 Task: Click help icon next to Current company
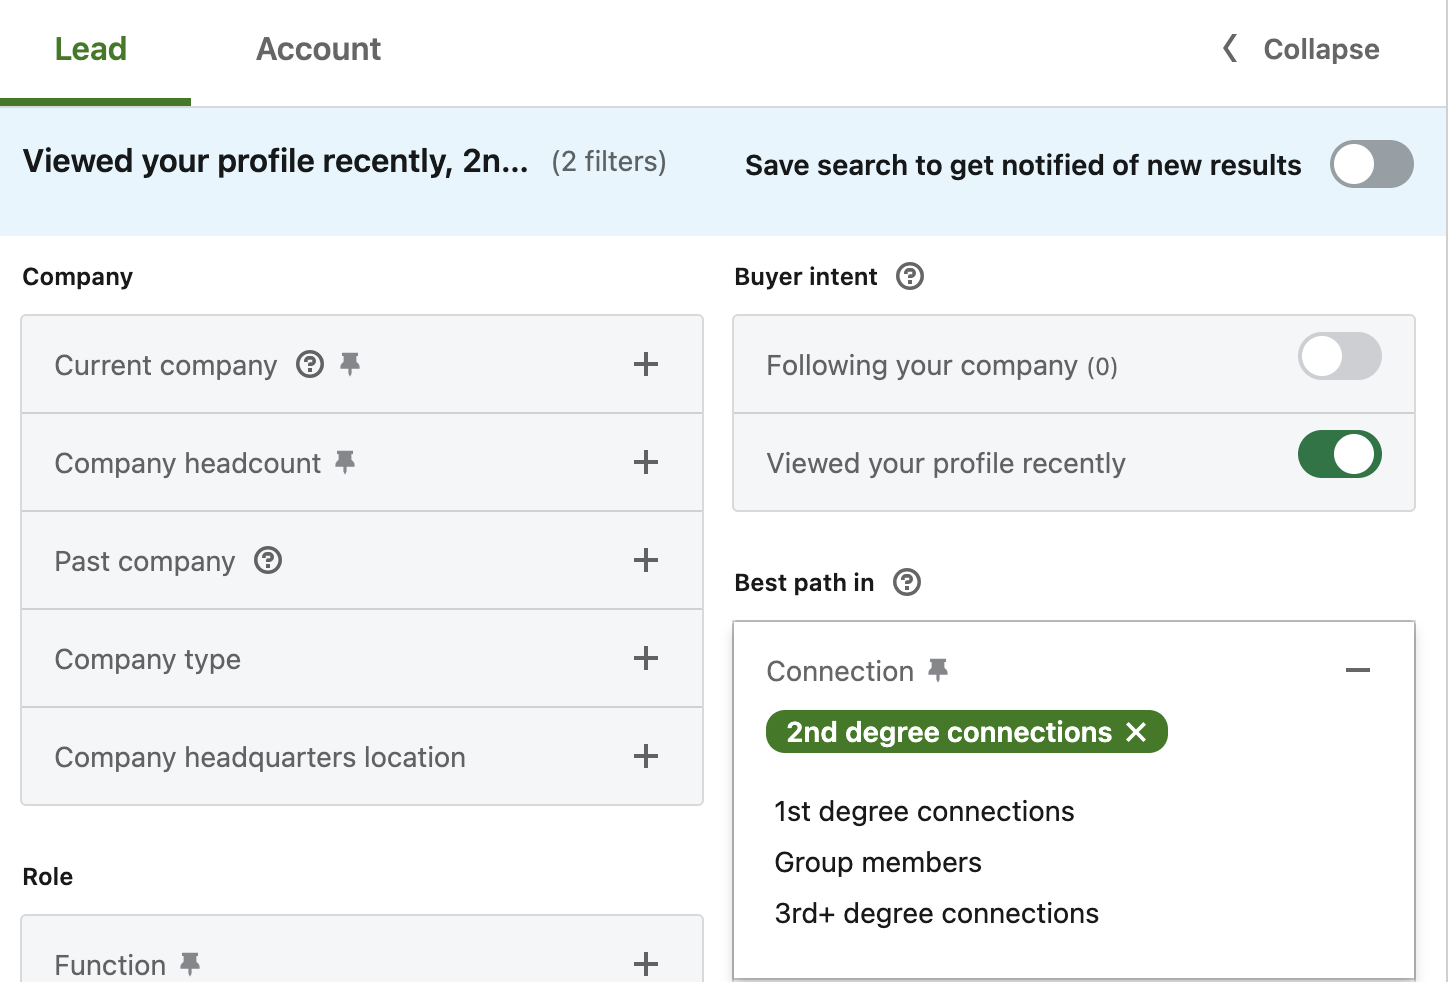310,364
